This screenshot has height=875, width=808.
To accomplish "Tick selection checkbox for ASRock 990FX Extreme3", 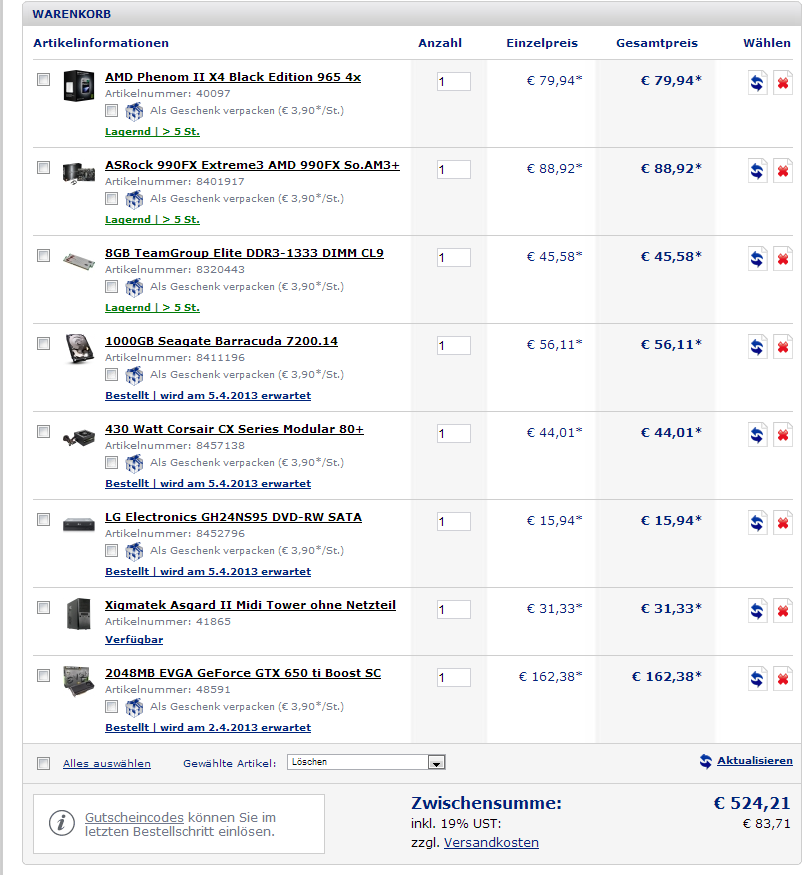I will click(x=44, y=167).
